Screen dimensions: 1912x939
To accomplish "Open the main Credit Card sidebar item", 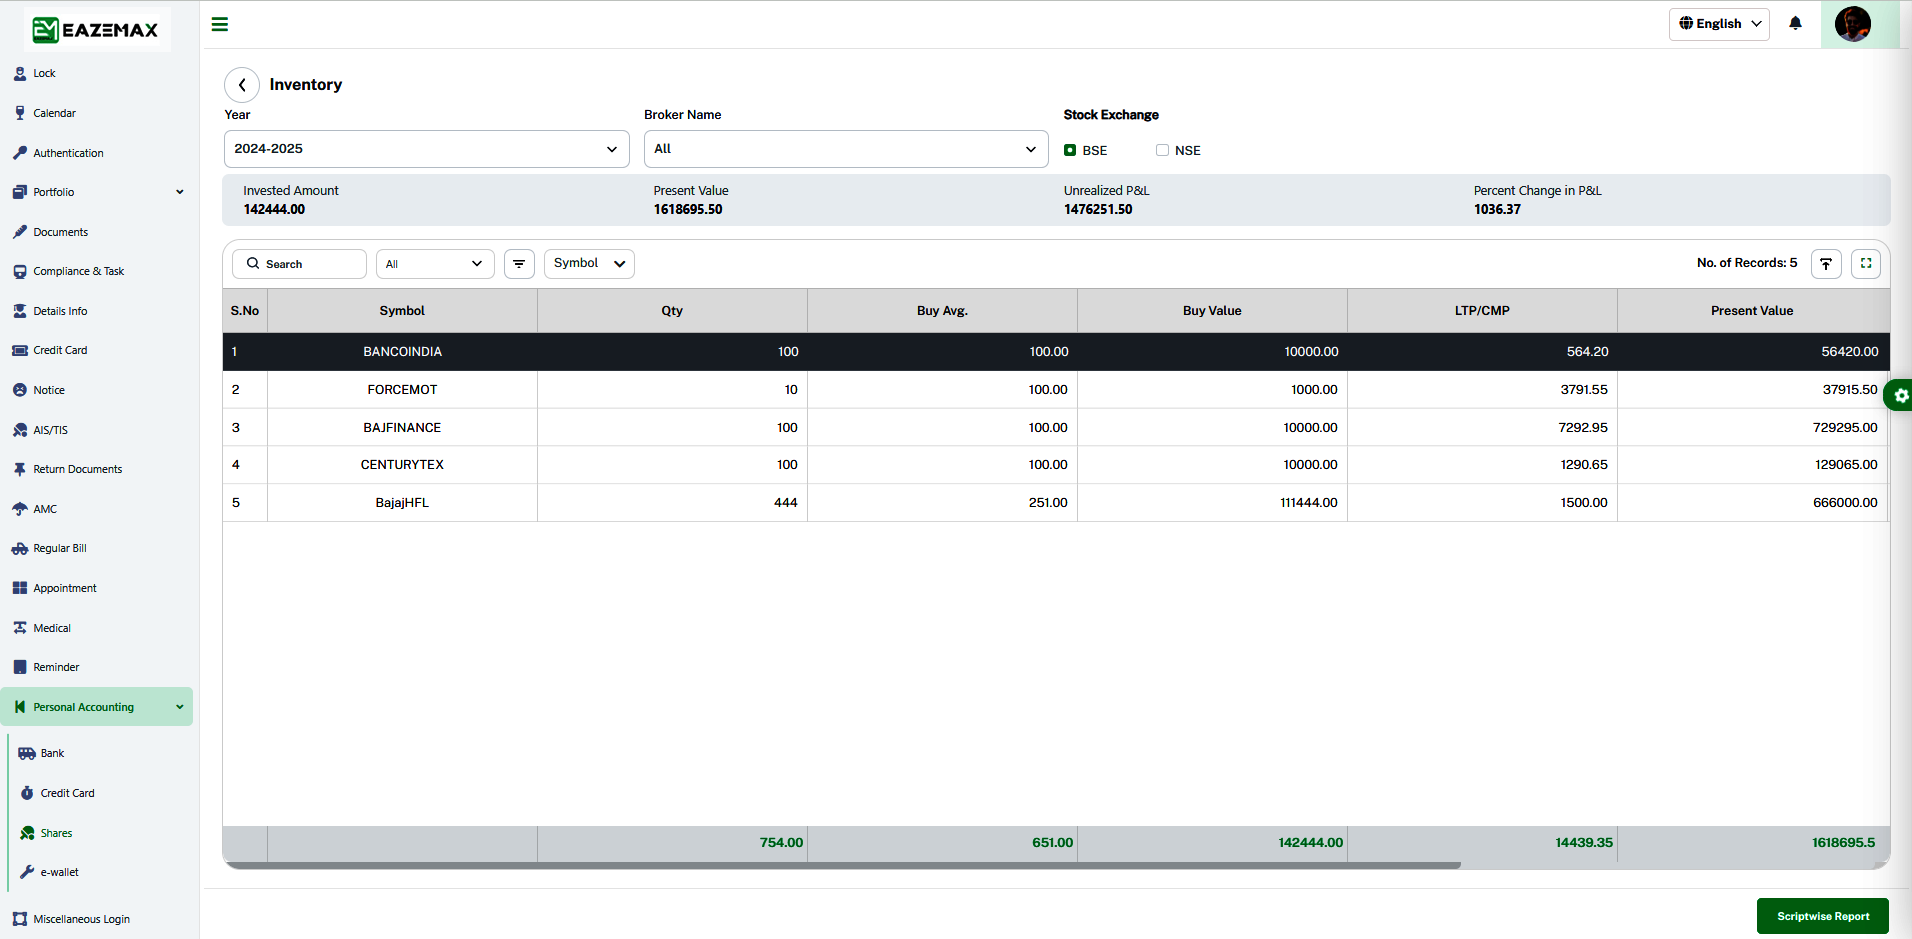I will pyautogui.click(x=60, y=350).
